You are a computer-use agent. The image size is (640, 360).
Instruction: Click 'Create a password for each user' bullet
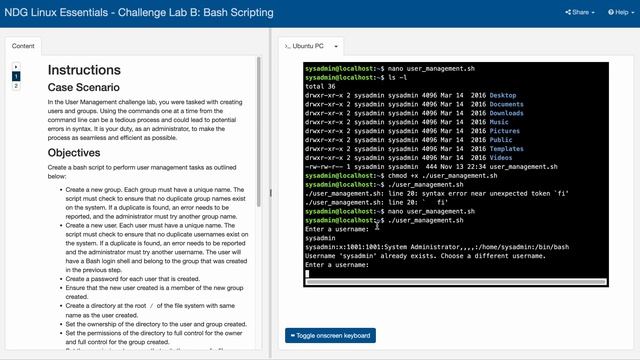(x=133, y=279)
